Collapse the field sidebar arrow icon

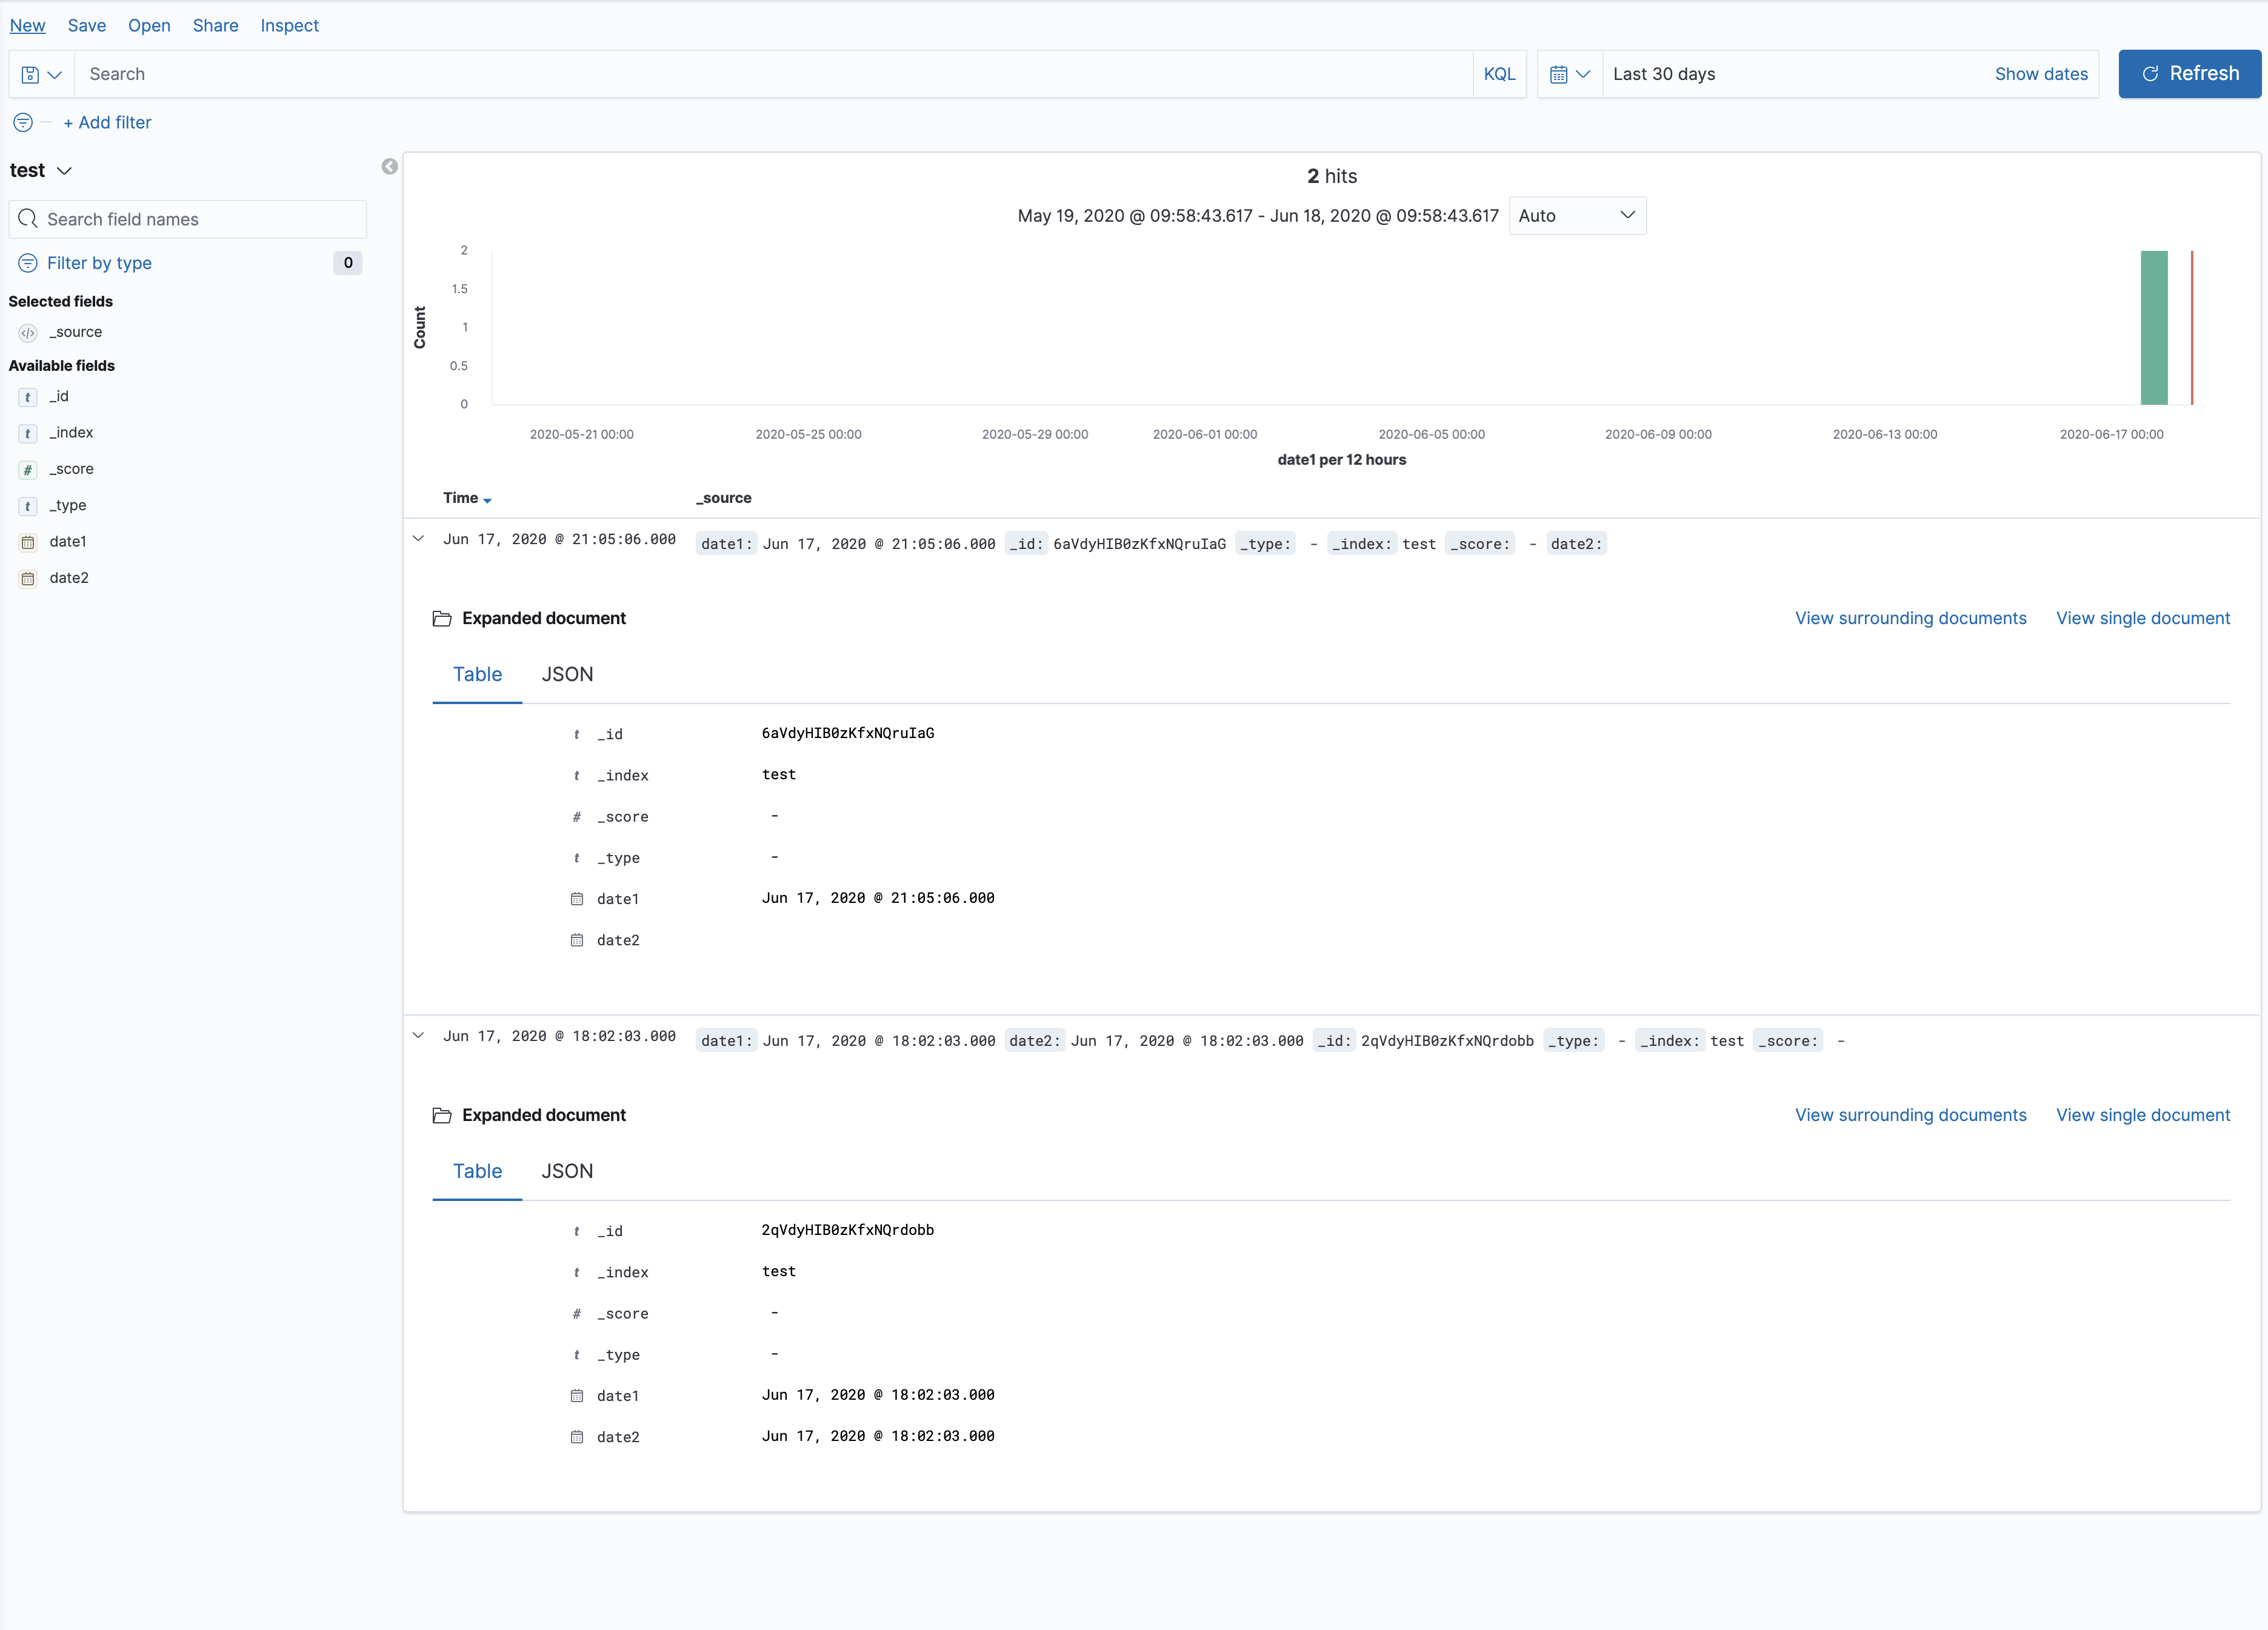(x=389, y=167)
